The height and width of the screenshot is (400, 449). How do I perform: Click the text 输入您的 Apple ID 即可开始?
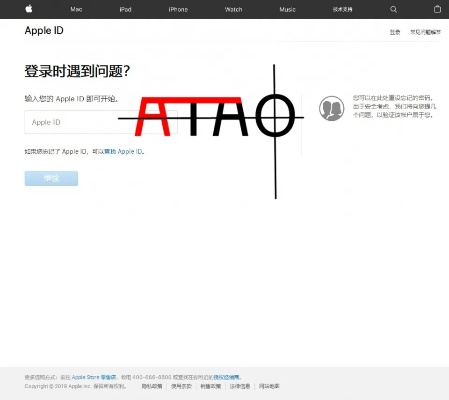point(72,99)
